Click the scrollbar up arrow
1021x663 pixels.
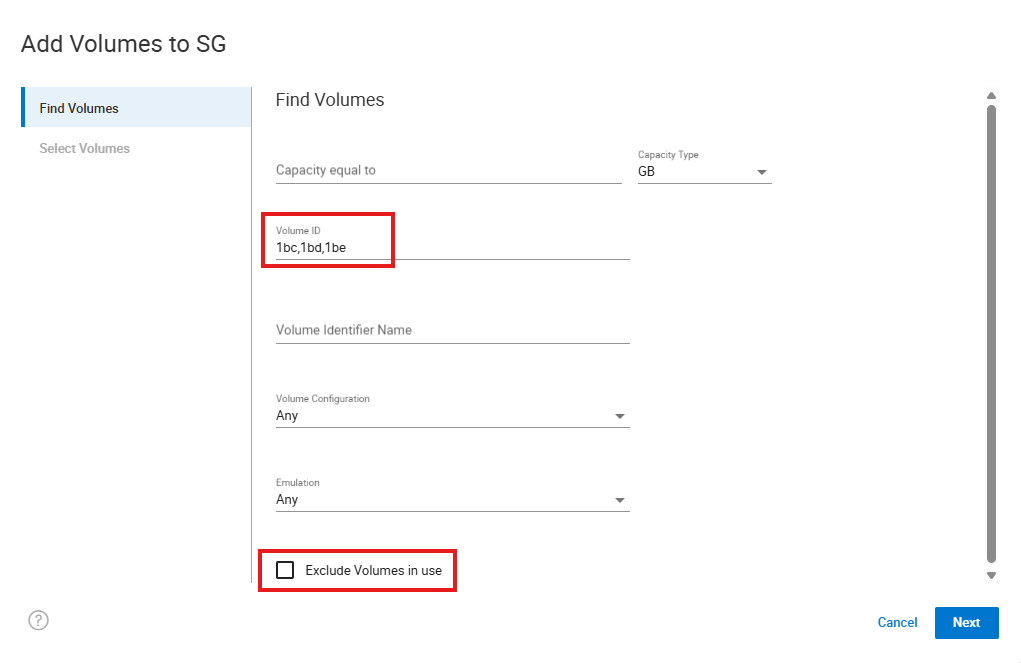pos(991,96)
